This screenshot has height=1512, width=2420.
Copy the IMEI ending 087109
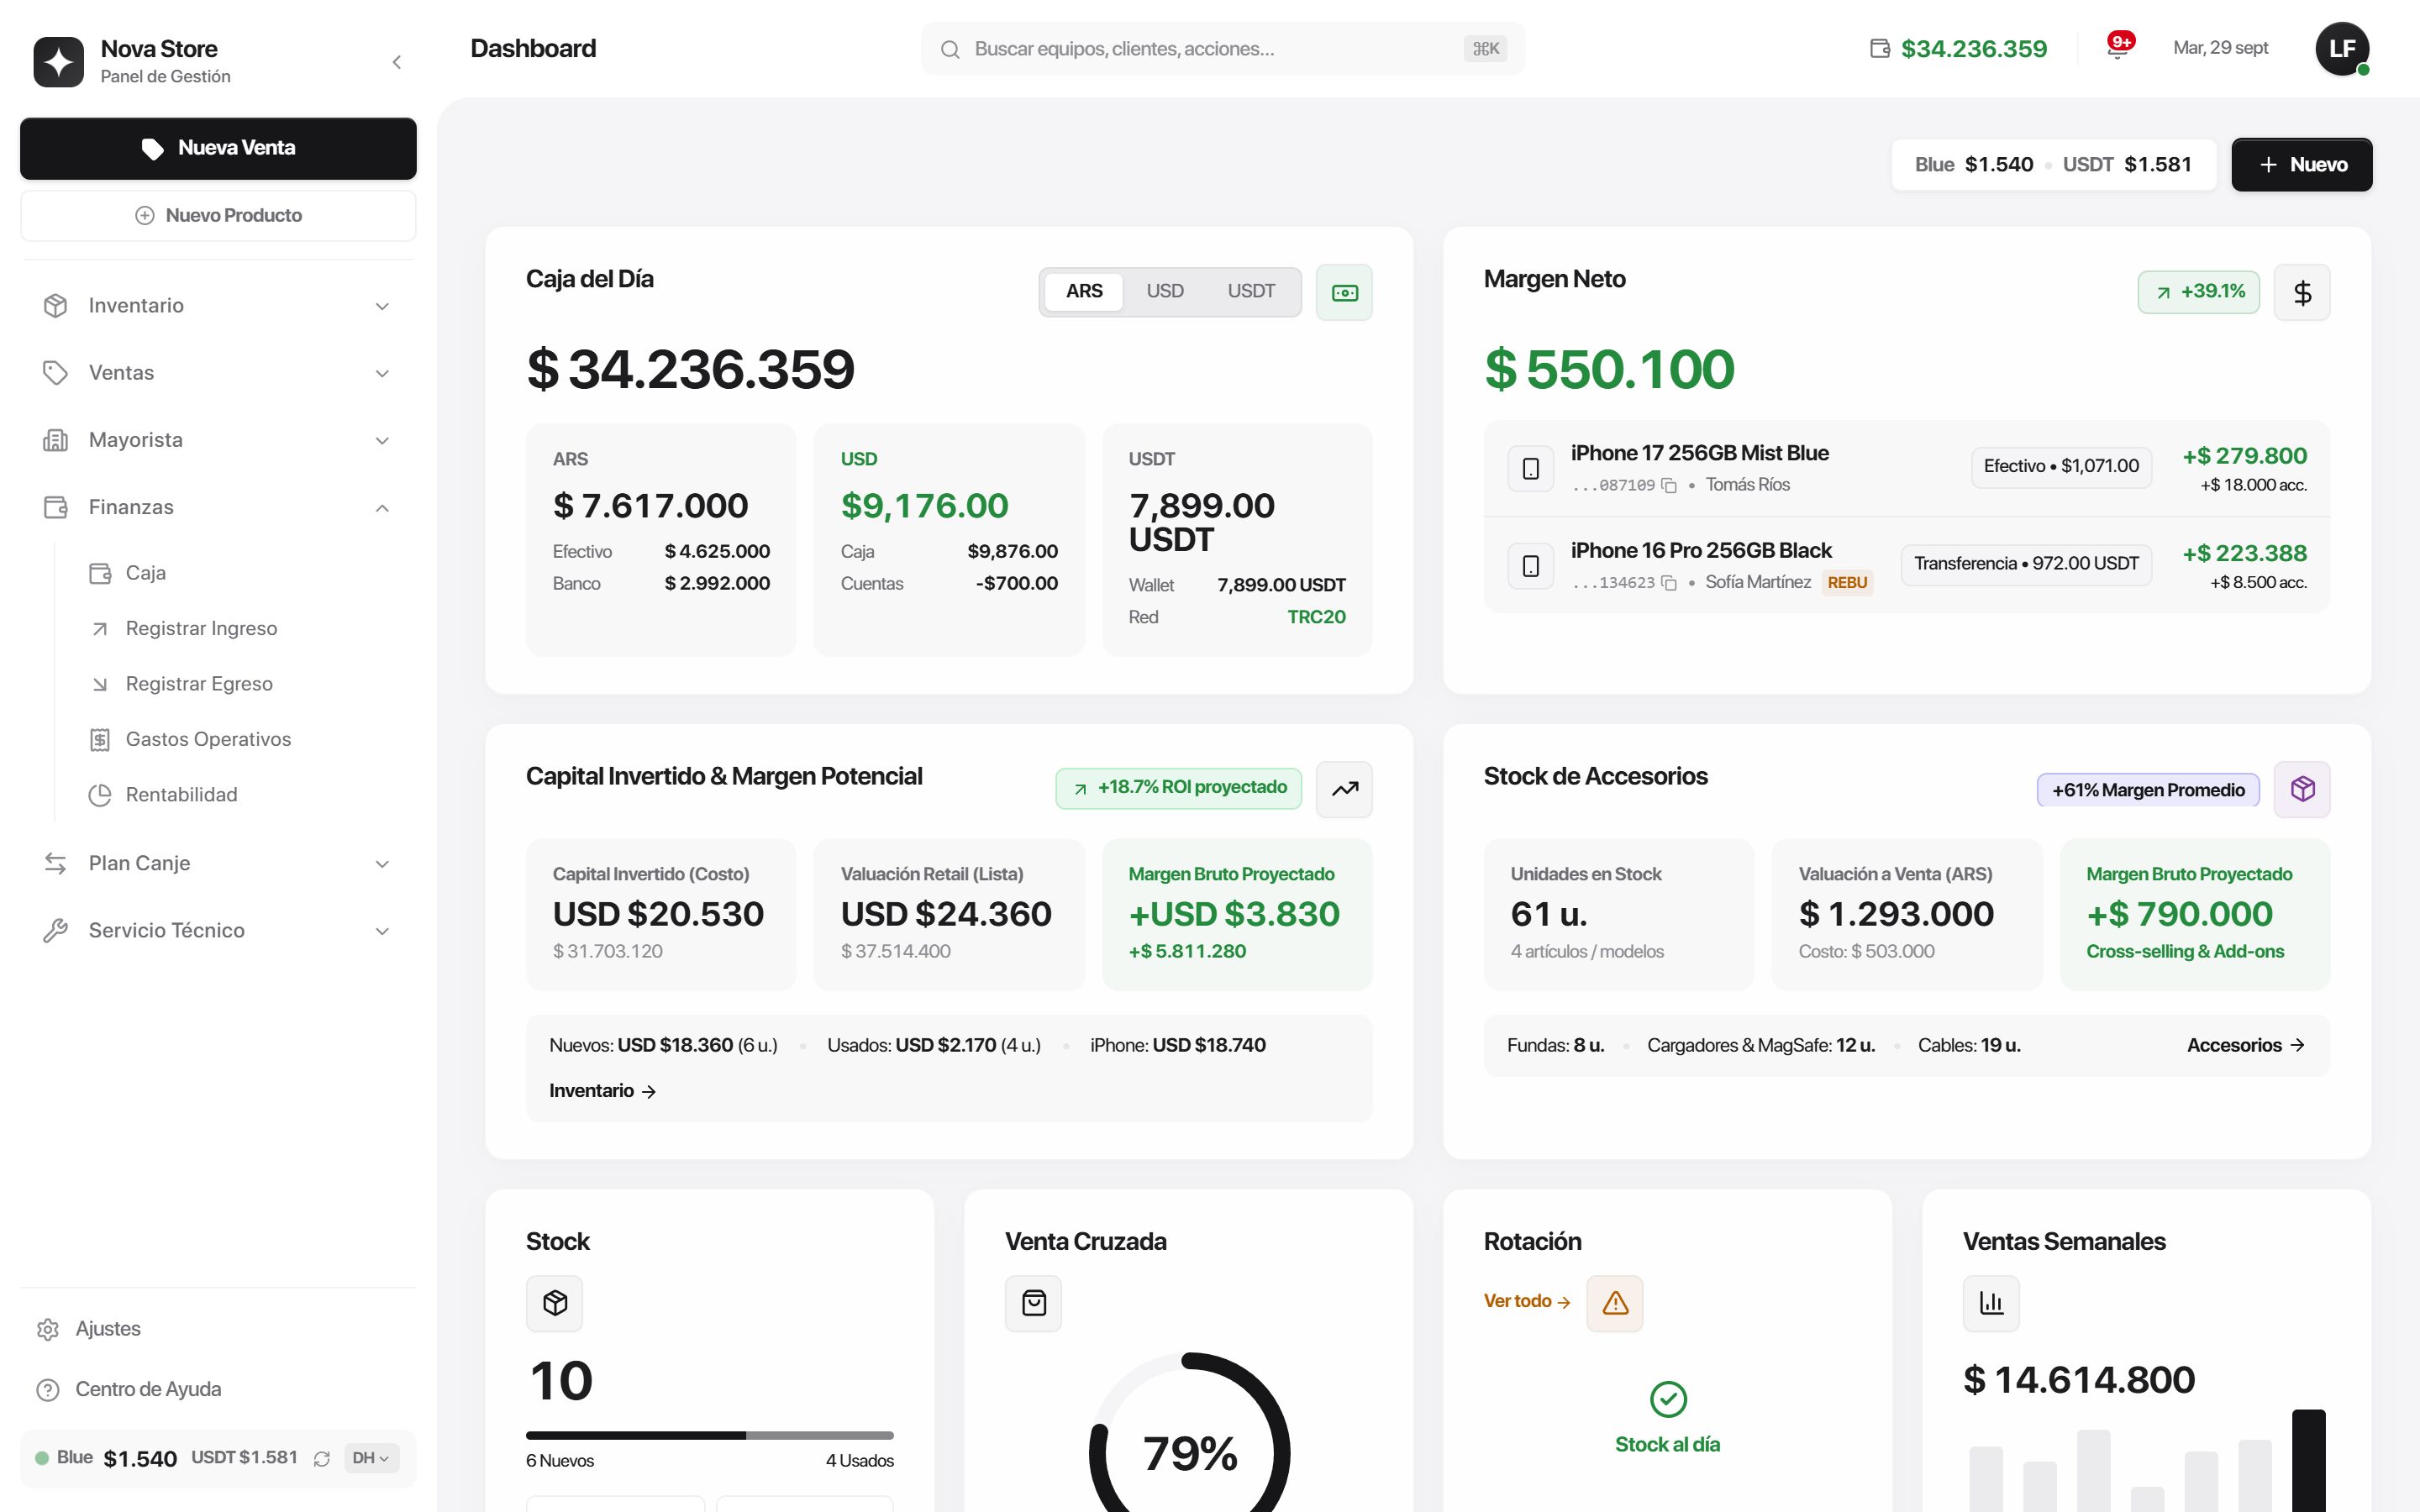[x=1668, y=485]
